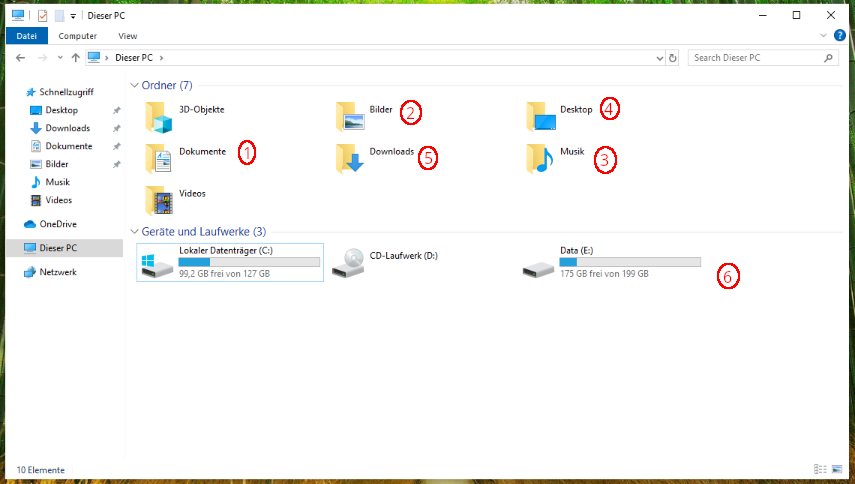This screenshot has width=855, height=484.
Task: Click the Properties quick access toolbar icon
Action: (43, 16)
